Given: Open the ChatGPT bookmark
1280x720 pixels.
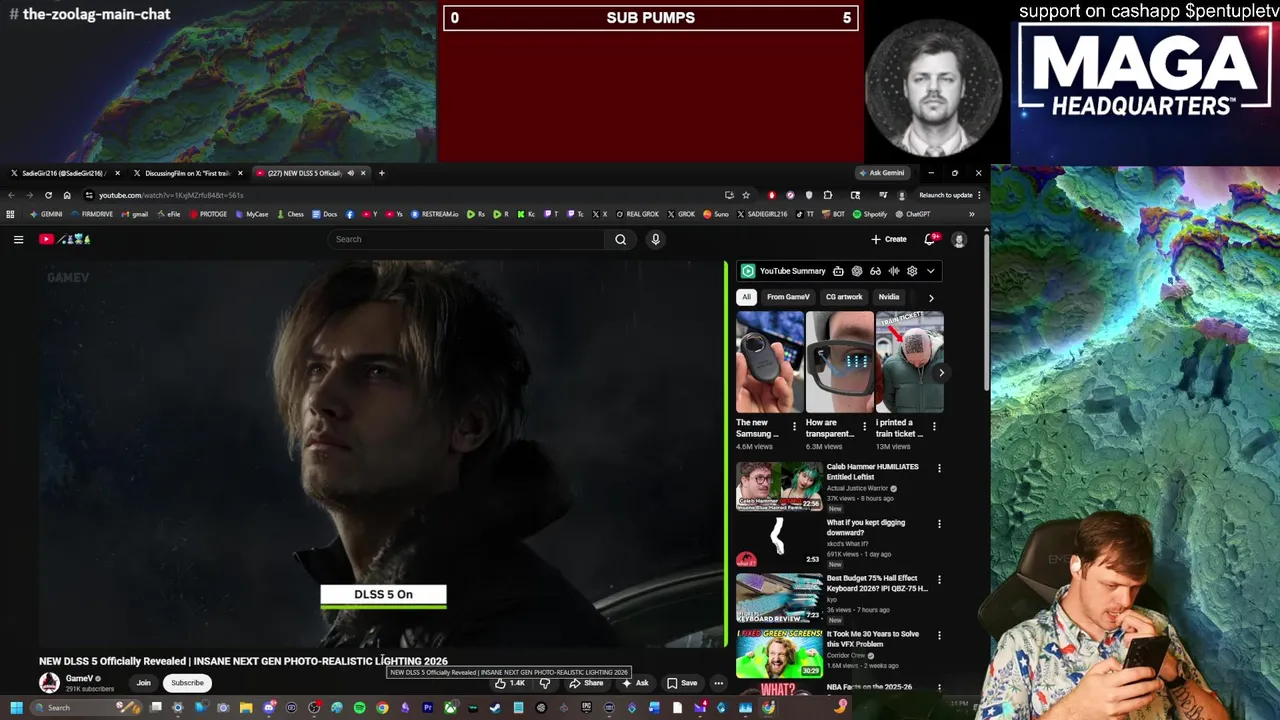Looking at the screenshot, I should point(913,214).
